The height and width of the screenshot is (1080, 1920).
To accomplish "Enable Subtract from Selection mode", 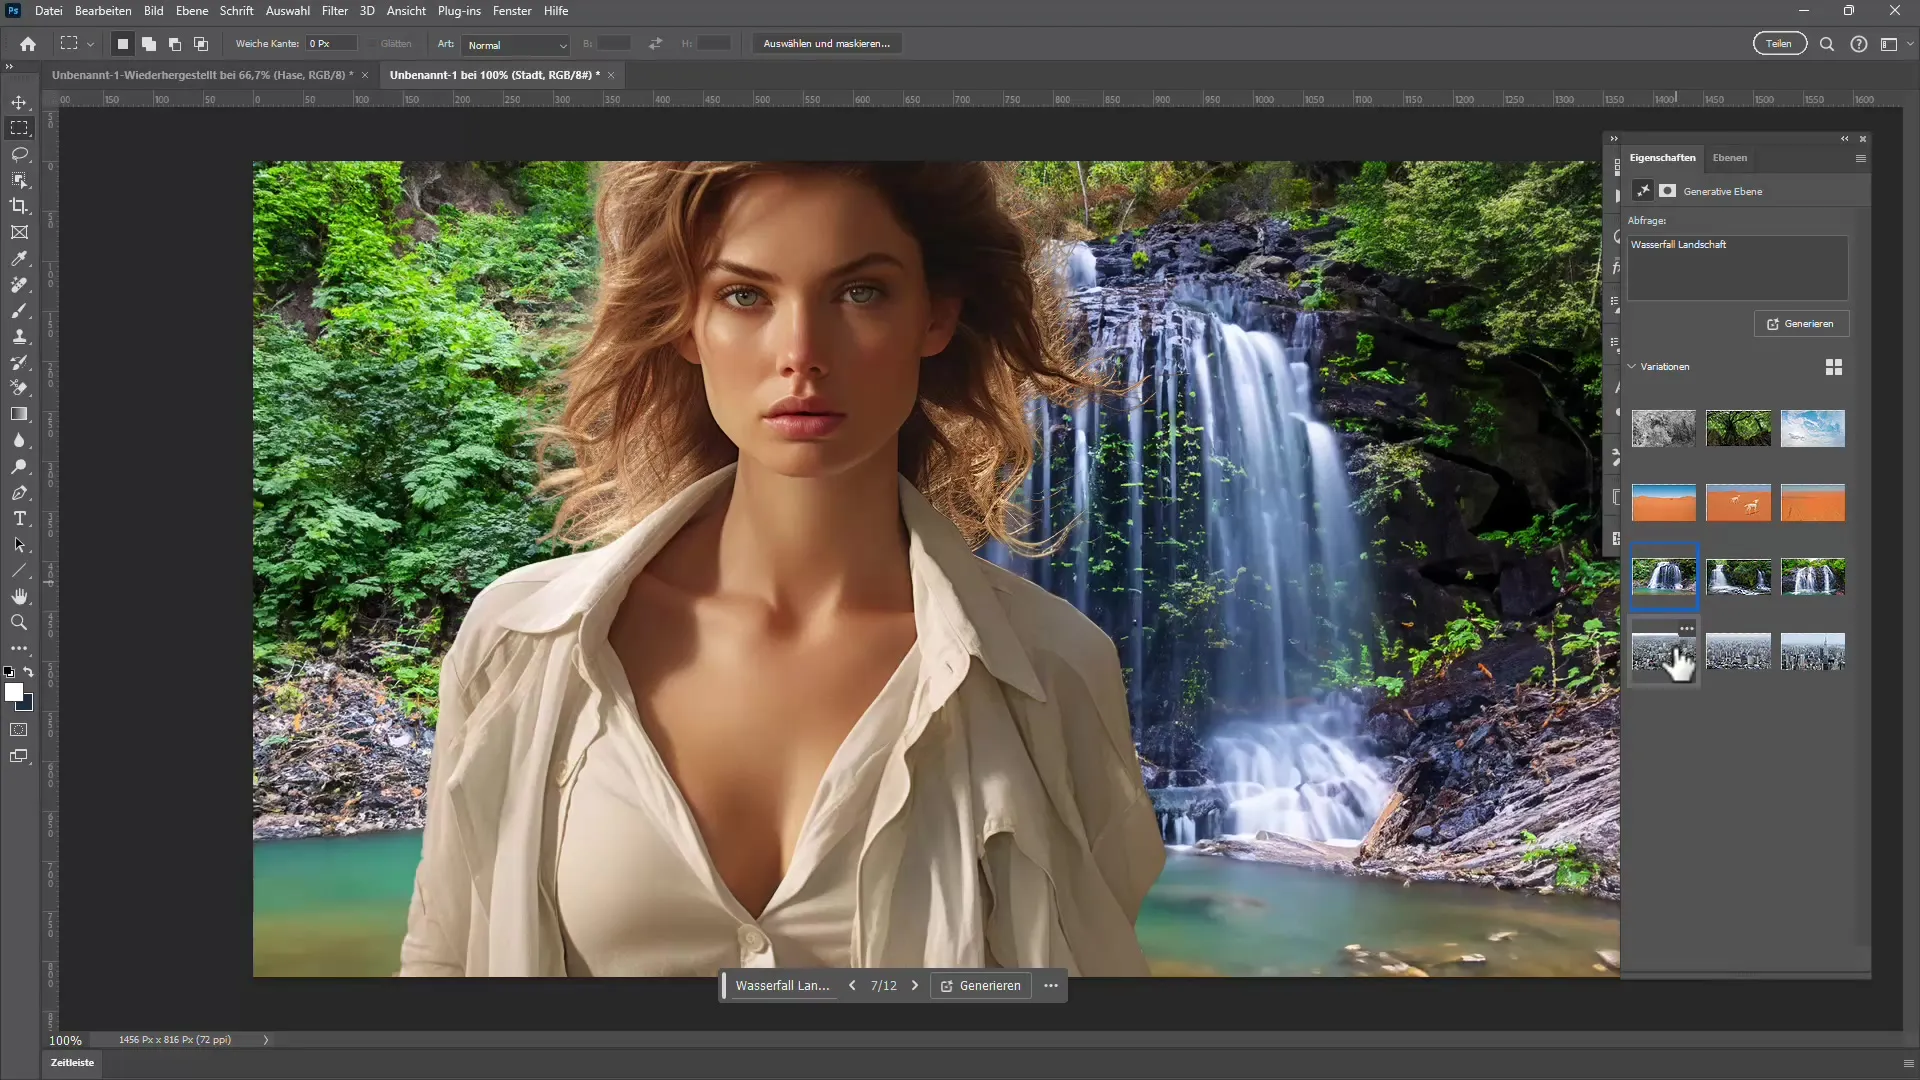I will tap(175, 44).
